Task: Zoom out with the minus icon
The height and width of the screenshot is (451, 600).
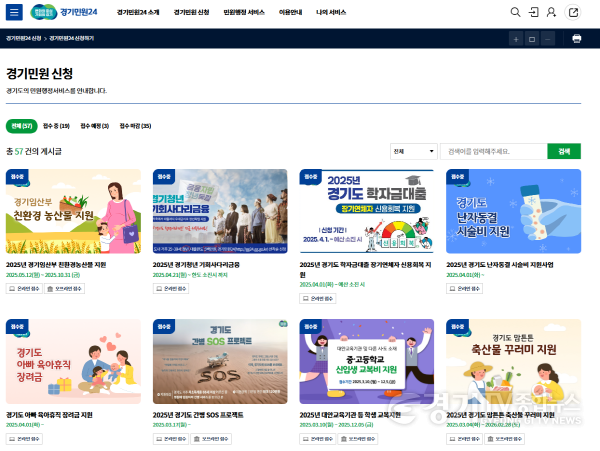Action: coord(547,38)
